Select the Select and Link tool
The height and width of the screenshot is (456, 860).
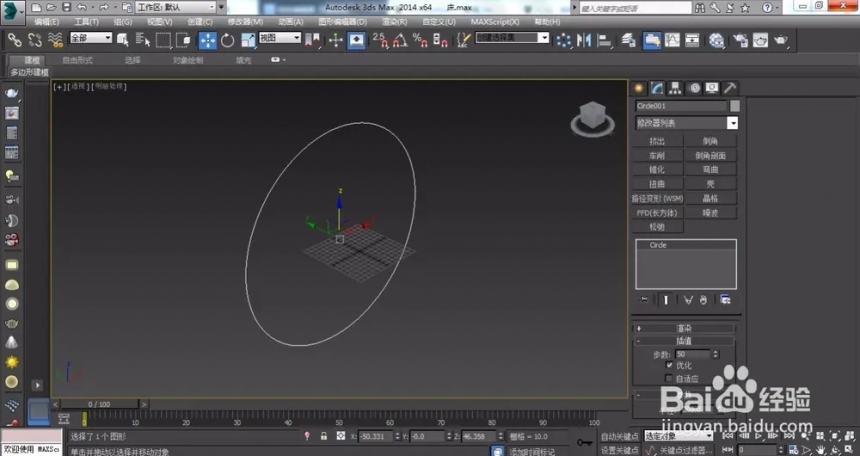14,40
